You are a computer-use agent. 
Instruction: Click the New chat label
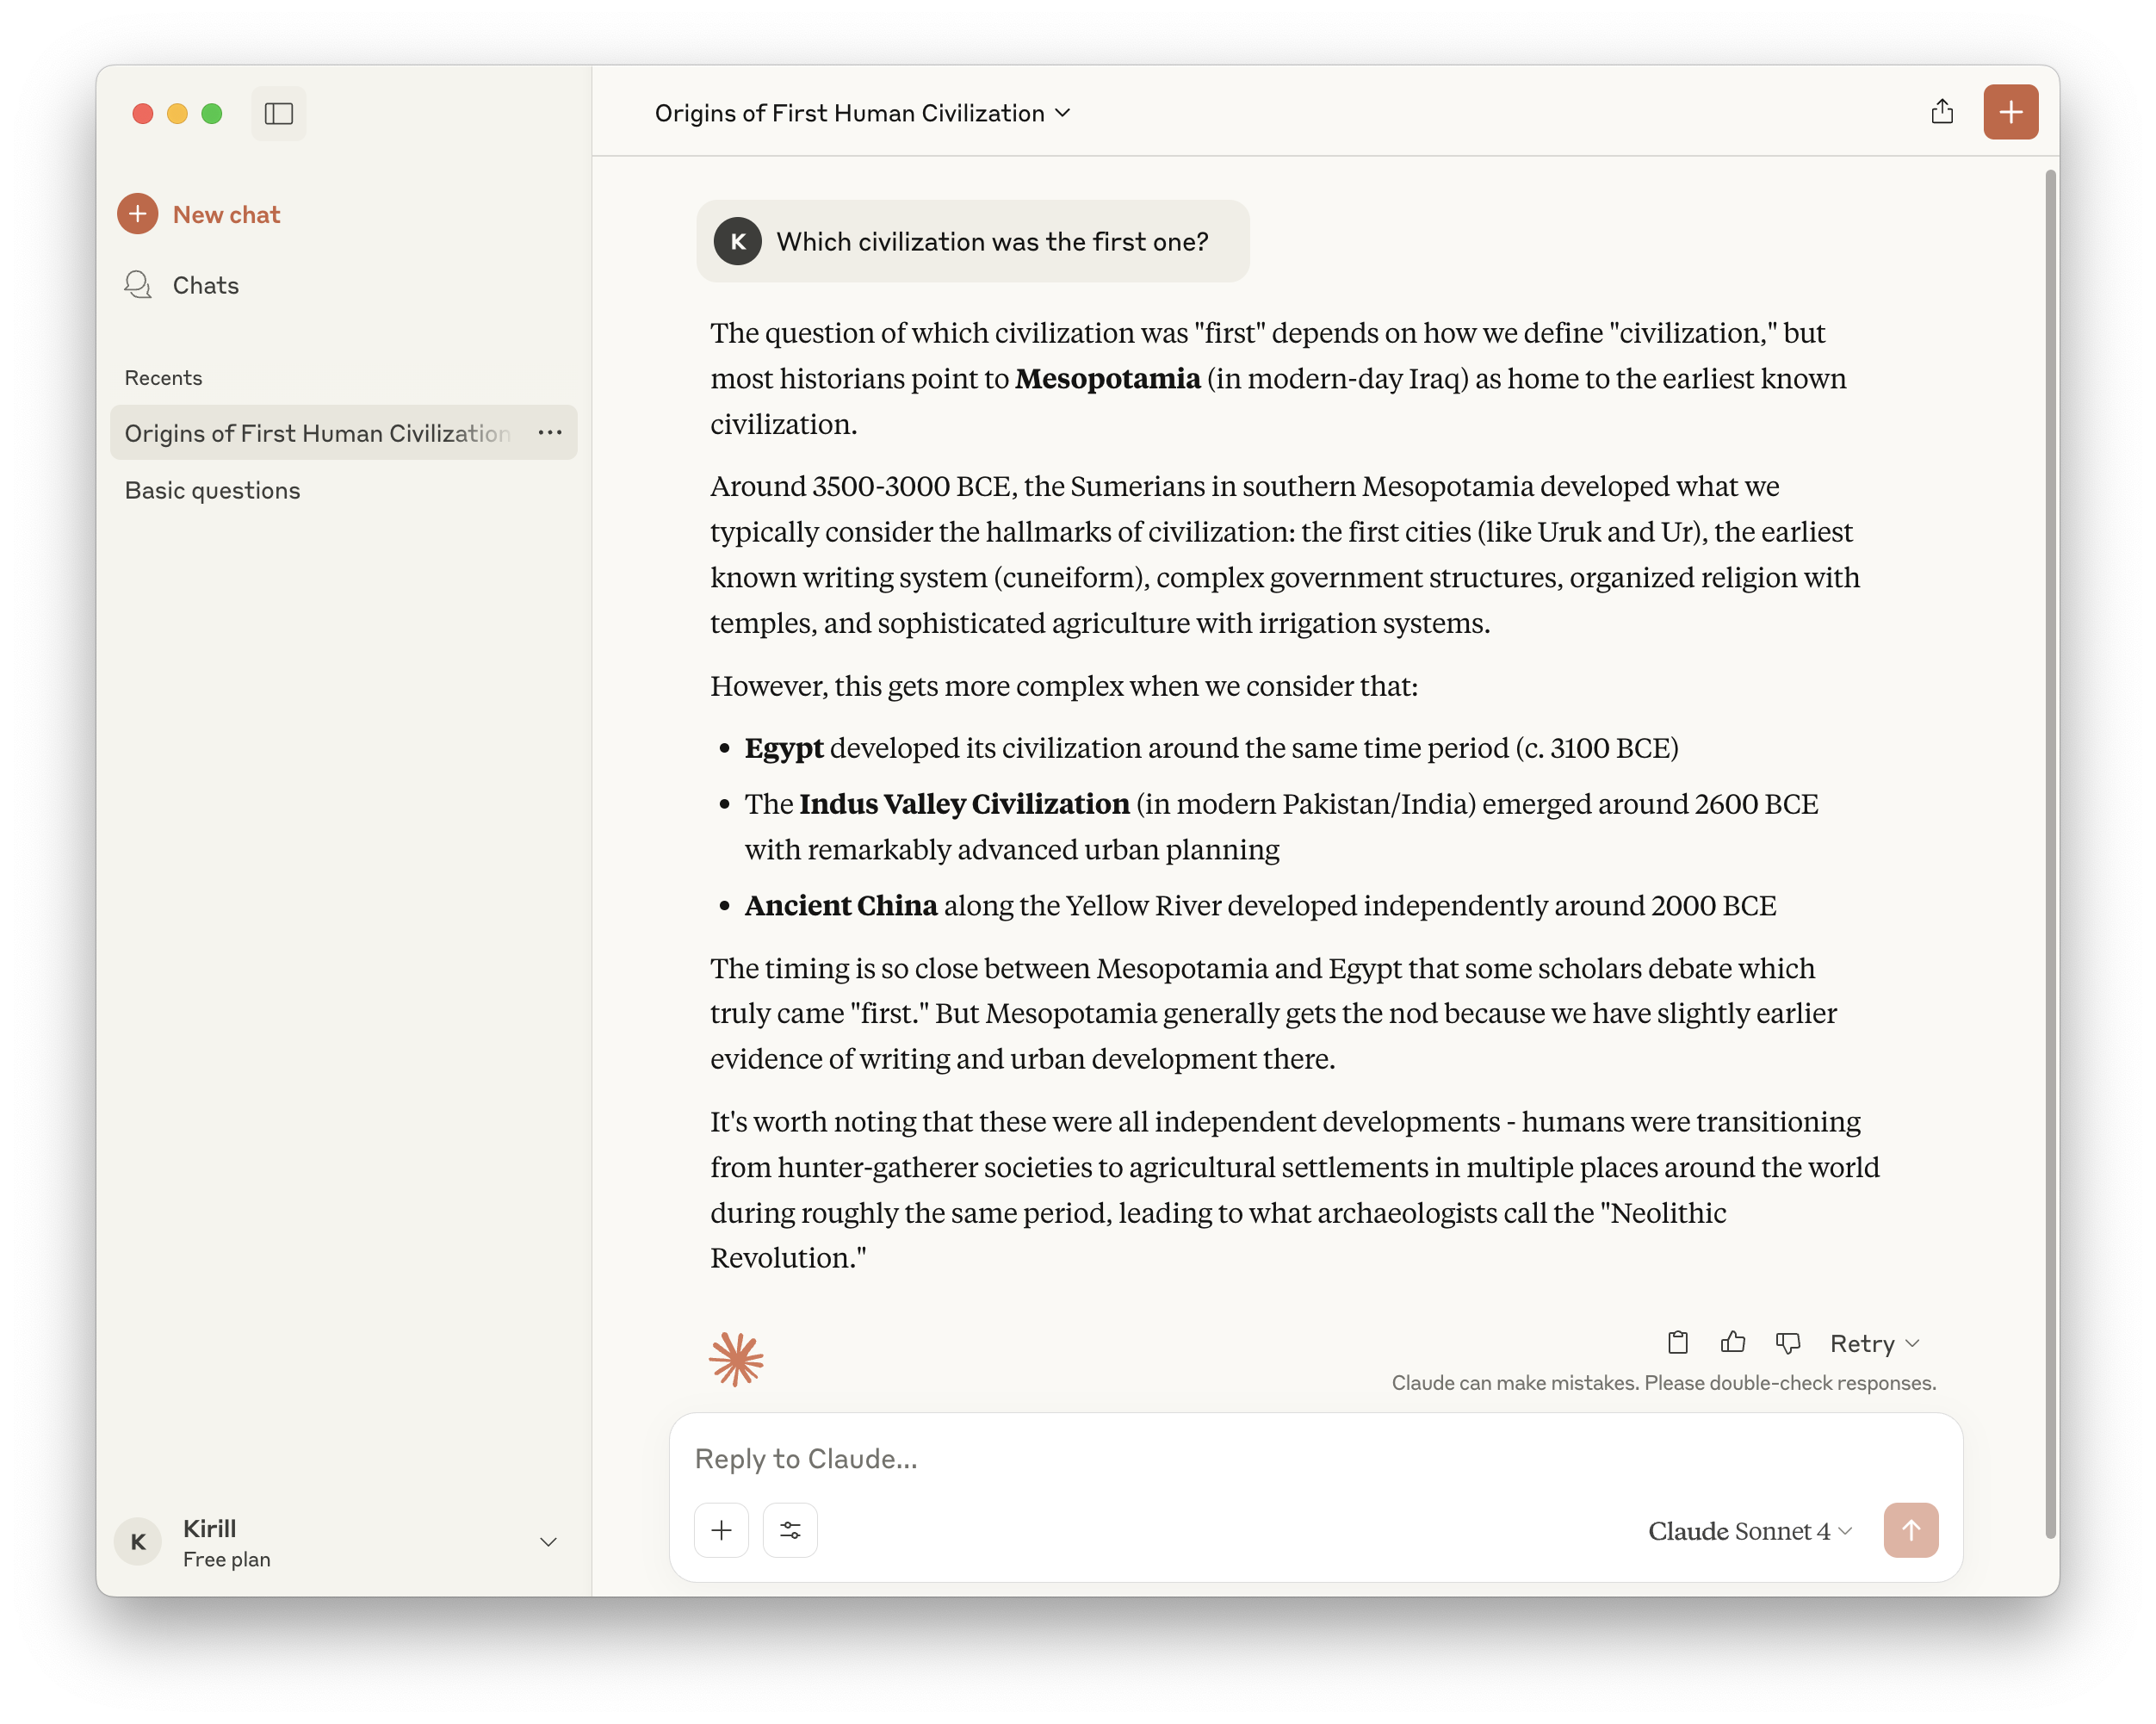[x=226, y=214]
